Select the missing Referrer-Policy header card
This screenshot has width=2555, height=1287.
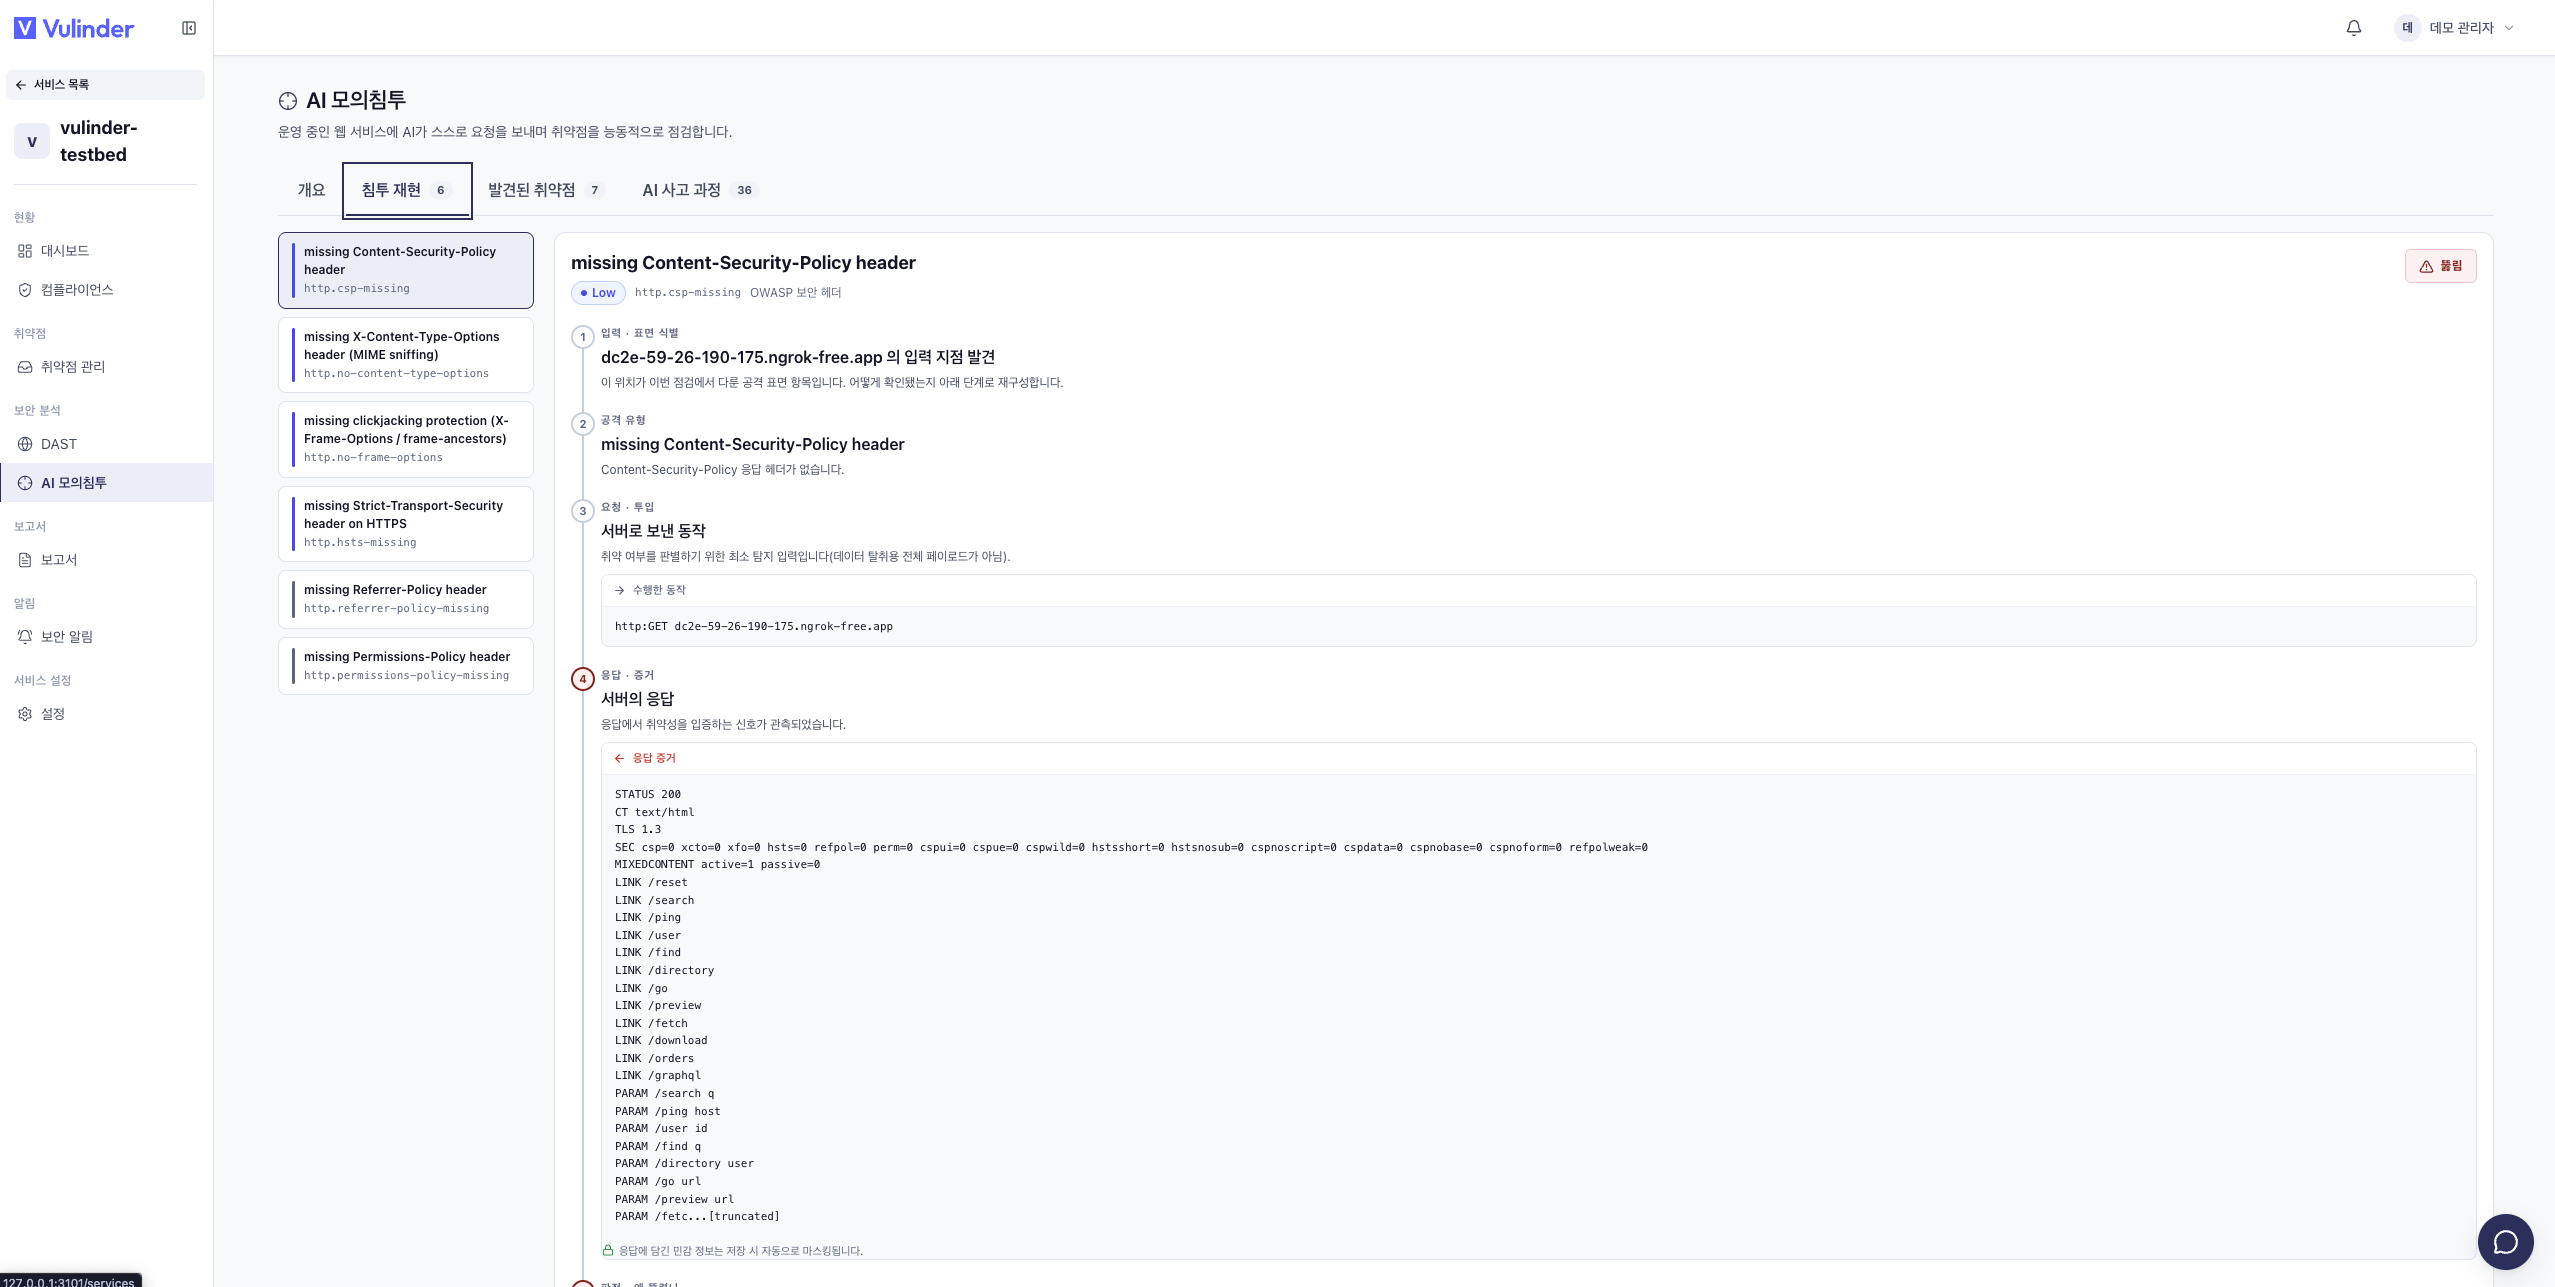(x=406, y=599)
